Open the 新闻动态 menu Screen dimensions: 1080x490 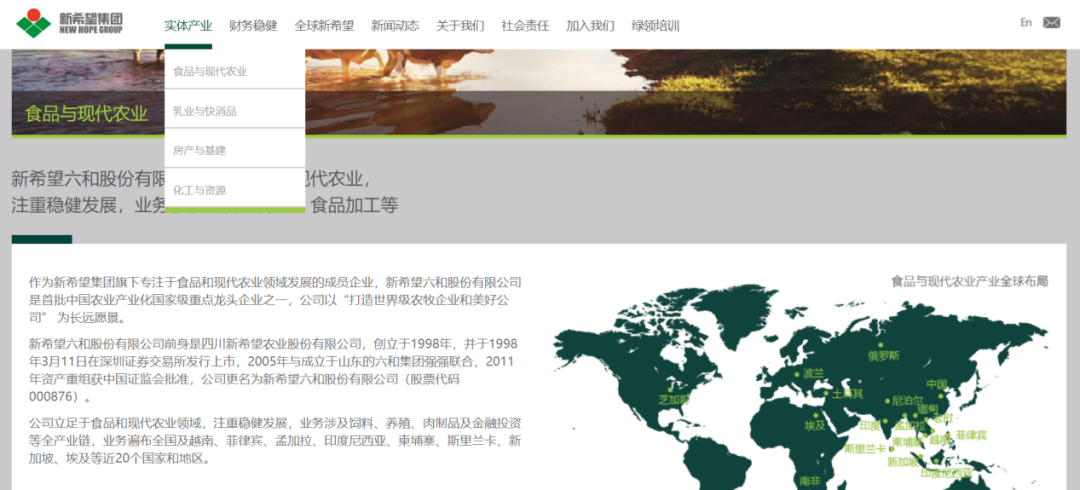pos(395,26)
